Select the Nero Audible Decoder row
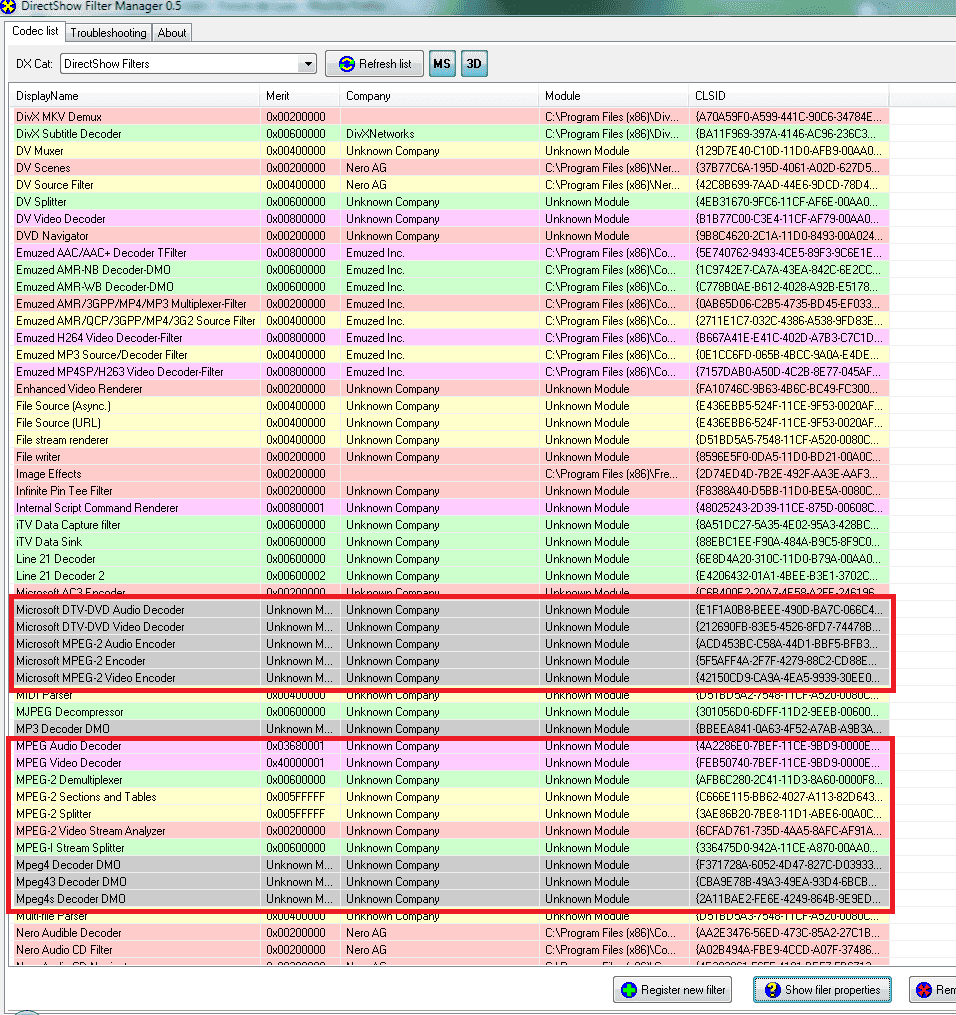 [x=451, y=933]
